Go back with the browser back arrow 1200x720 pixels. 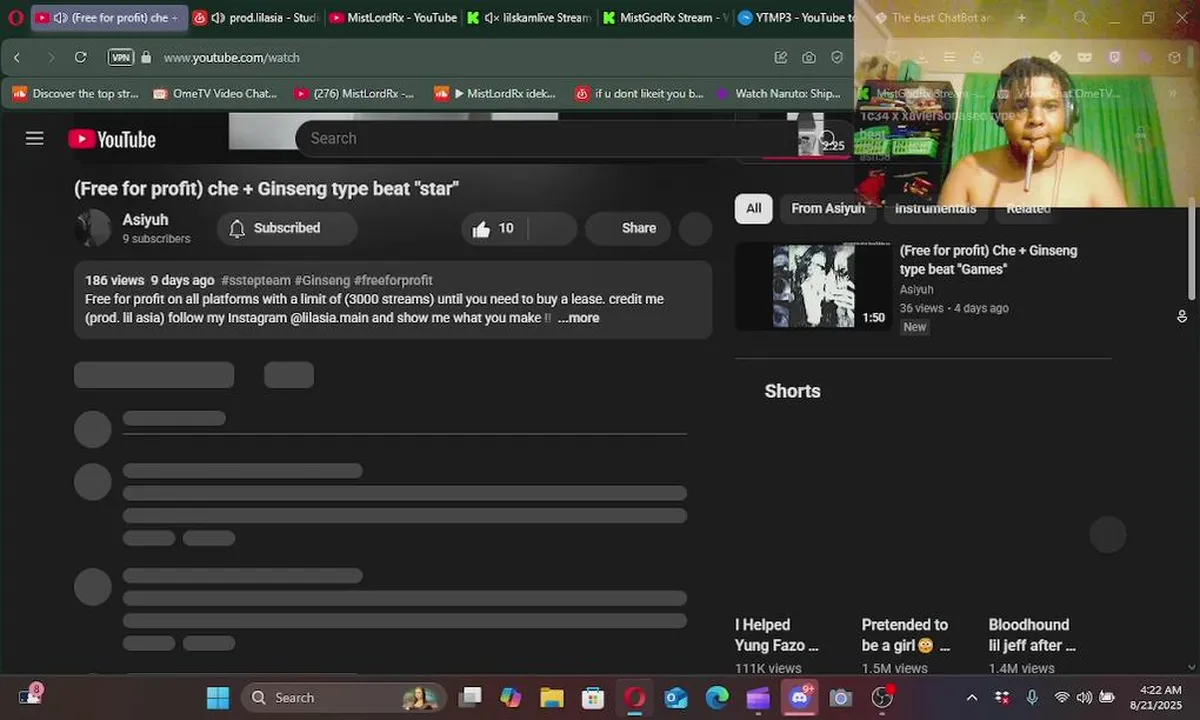17,57
